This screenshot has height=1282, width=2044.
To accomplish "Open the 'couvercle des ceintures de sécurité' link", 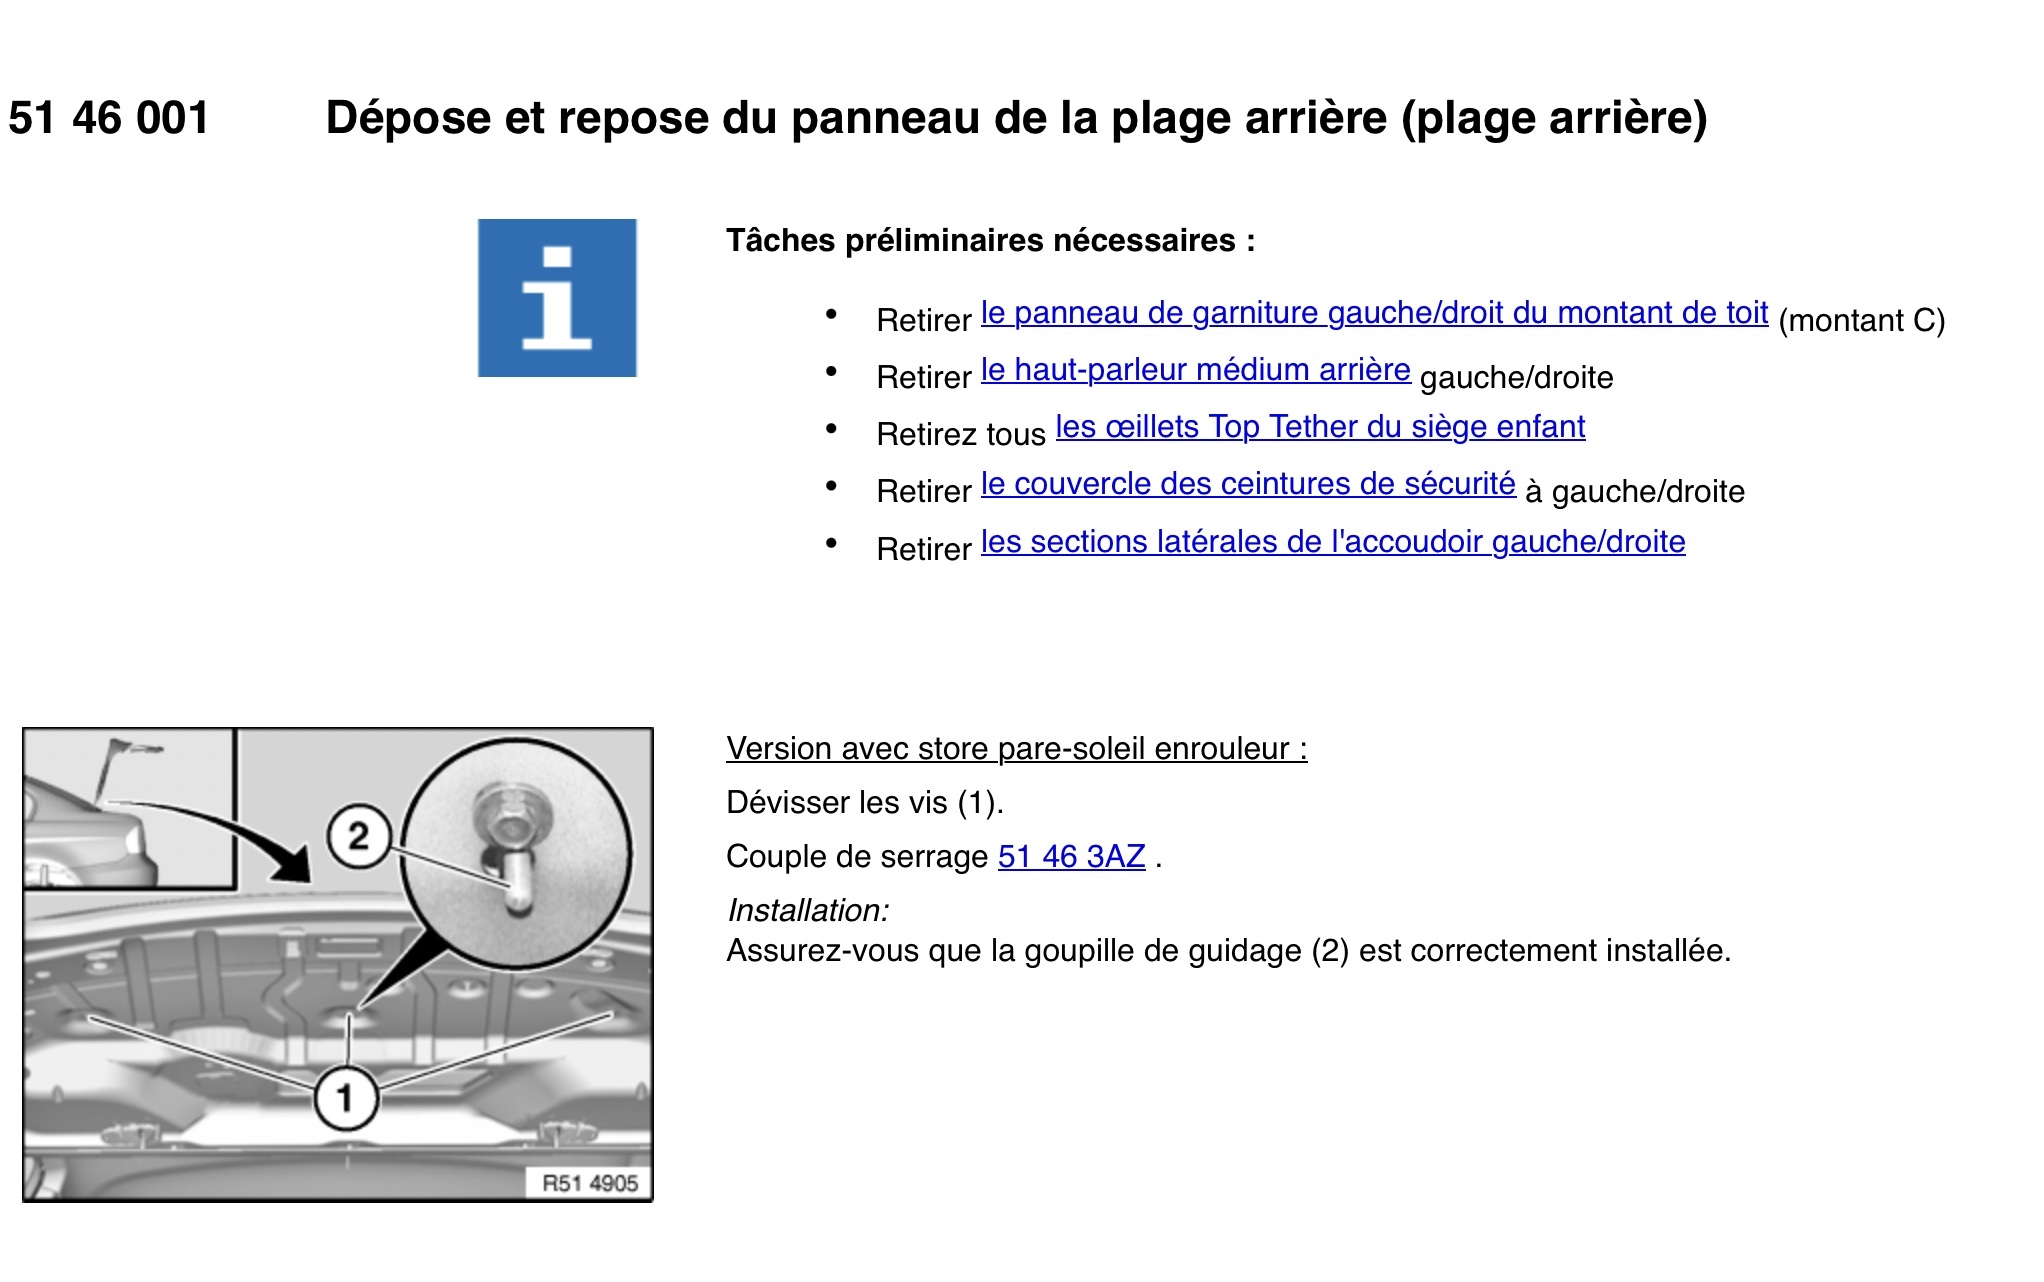I will 1248,484.
